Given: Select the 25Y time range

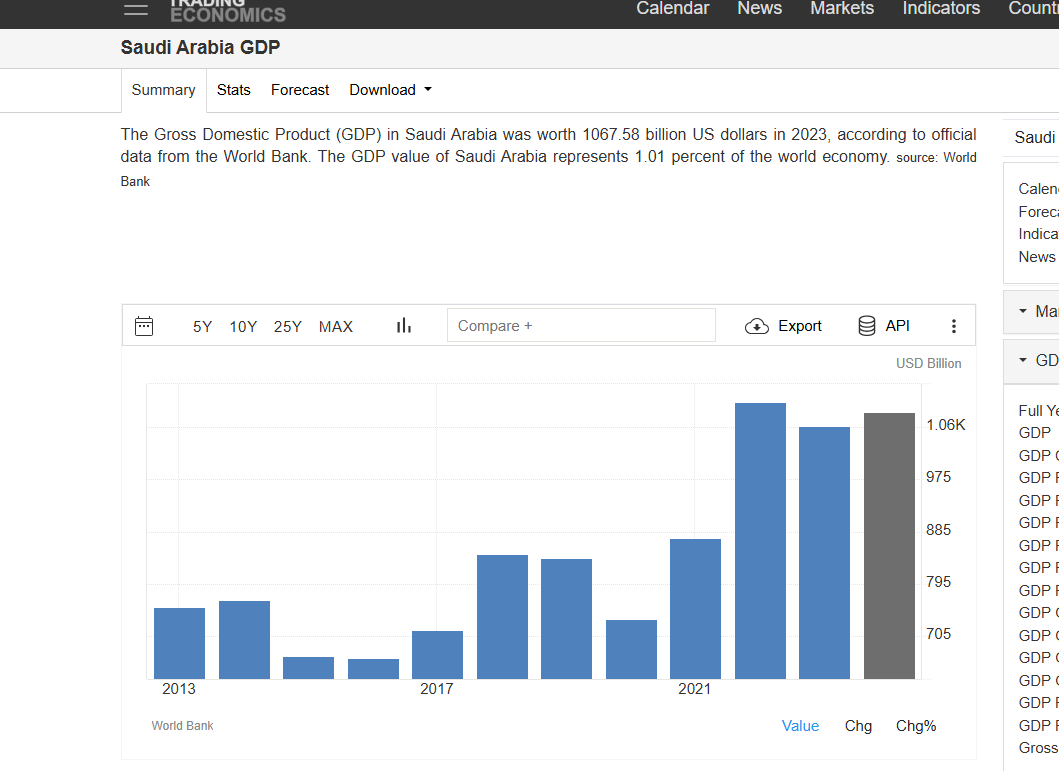Looking at the screenshot, I should (x=288, y=326).
